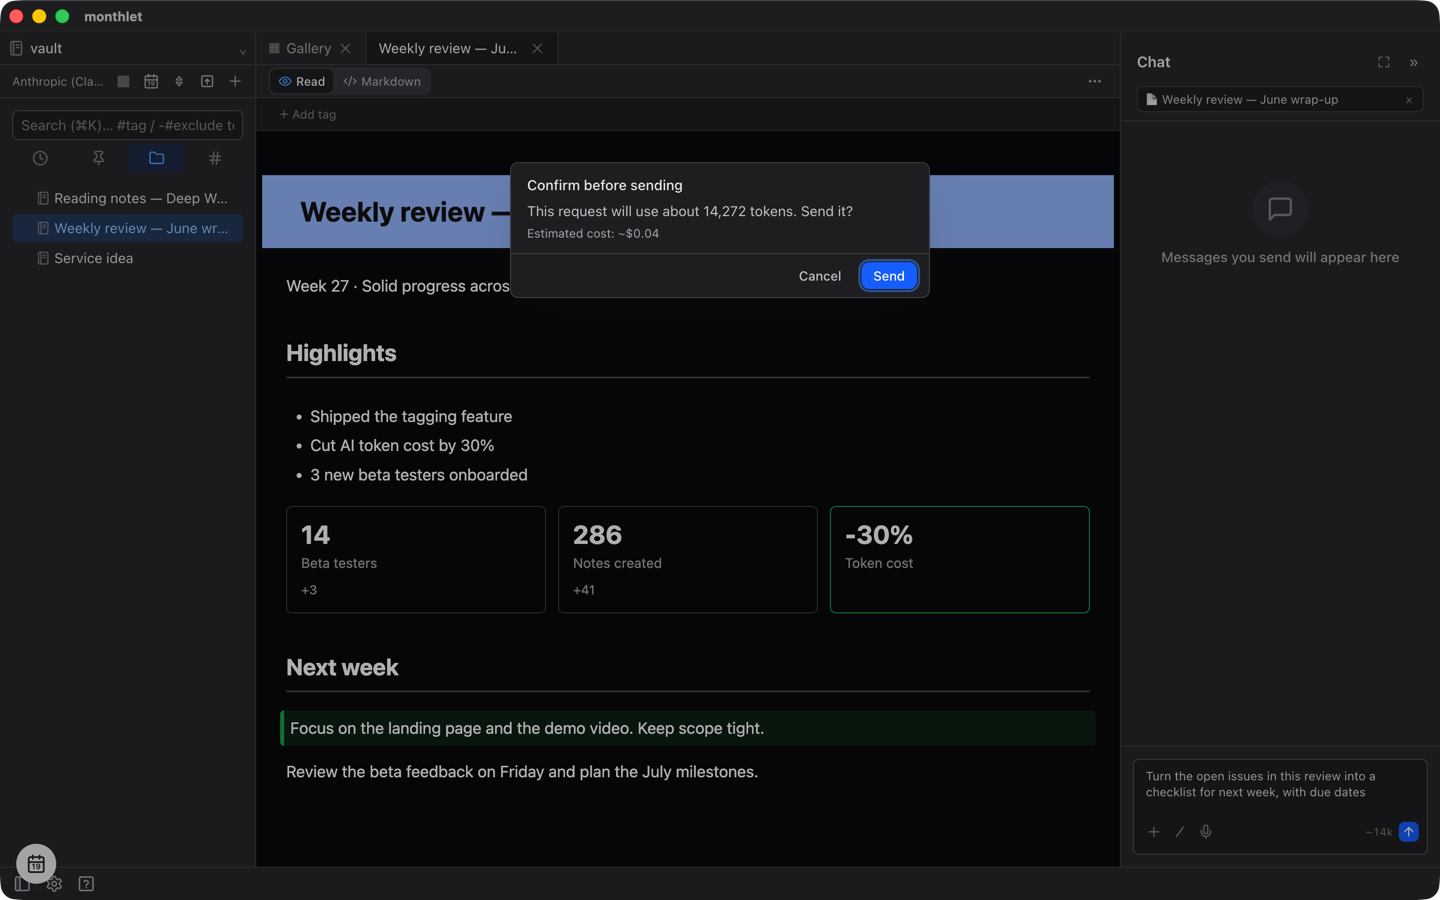Open the daily note calendar icon in sidebar toolbar

[x=151, y=82]
